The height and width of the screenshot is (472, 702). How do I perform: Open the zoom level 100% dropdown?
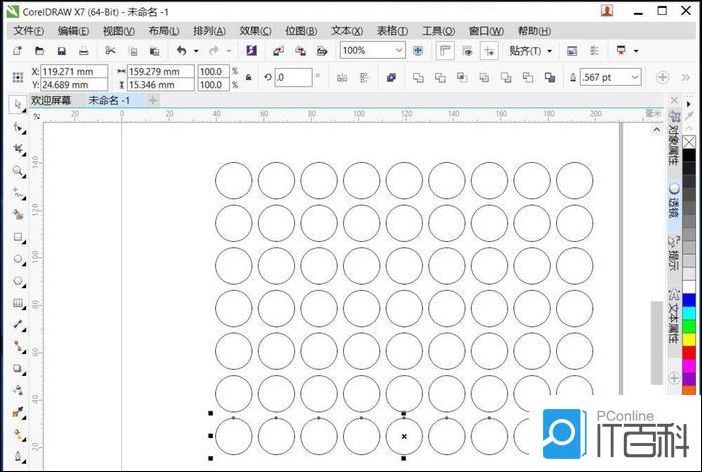click(399, 50)
